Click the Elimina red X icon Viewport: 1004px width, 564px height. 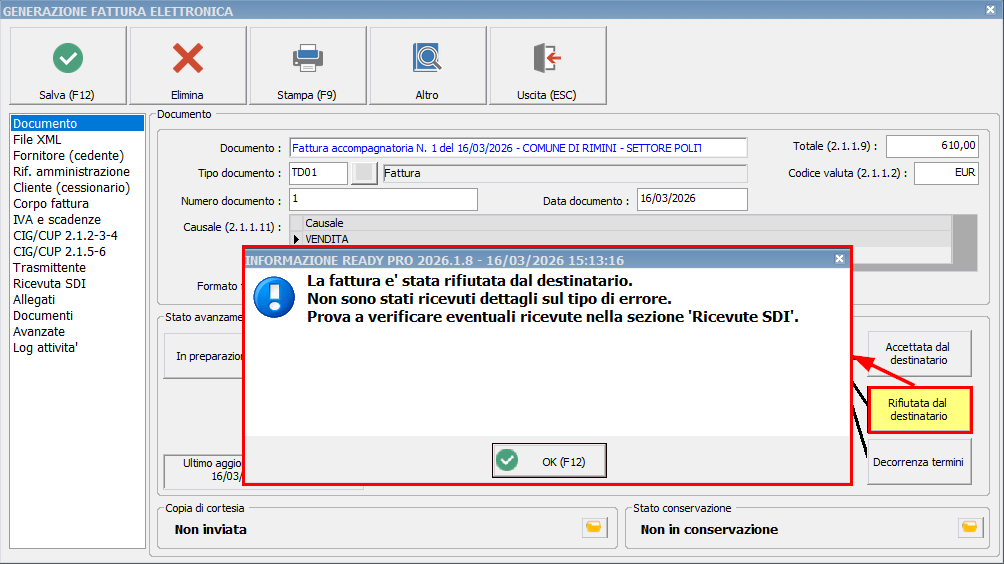[187, 58]
